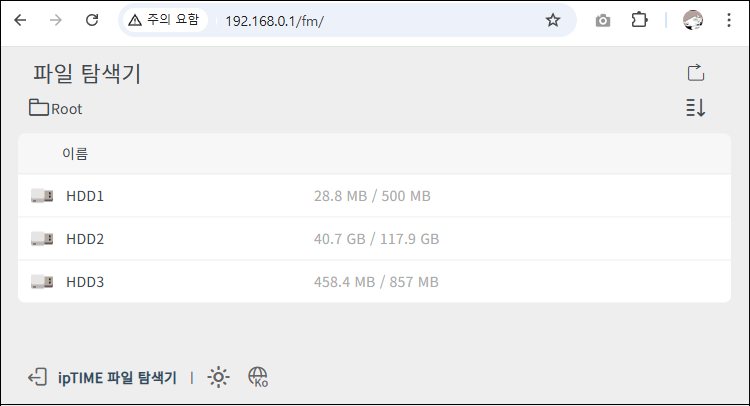
Task: Open the sort order icon
Action: click(695, 108)
